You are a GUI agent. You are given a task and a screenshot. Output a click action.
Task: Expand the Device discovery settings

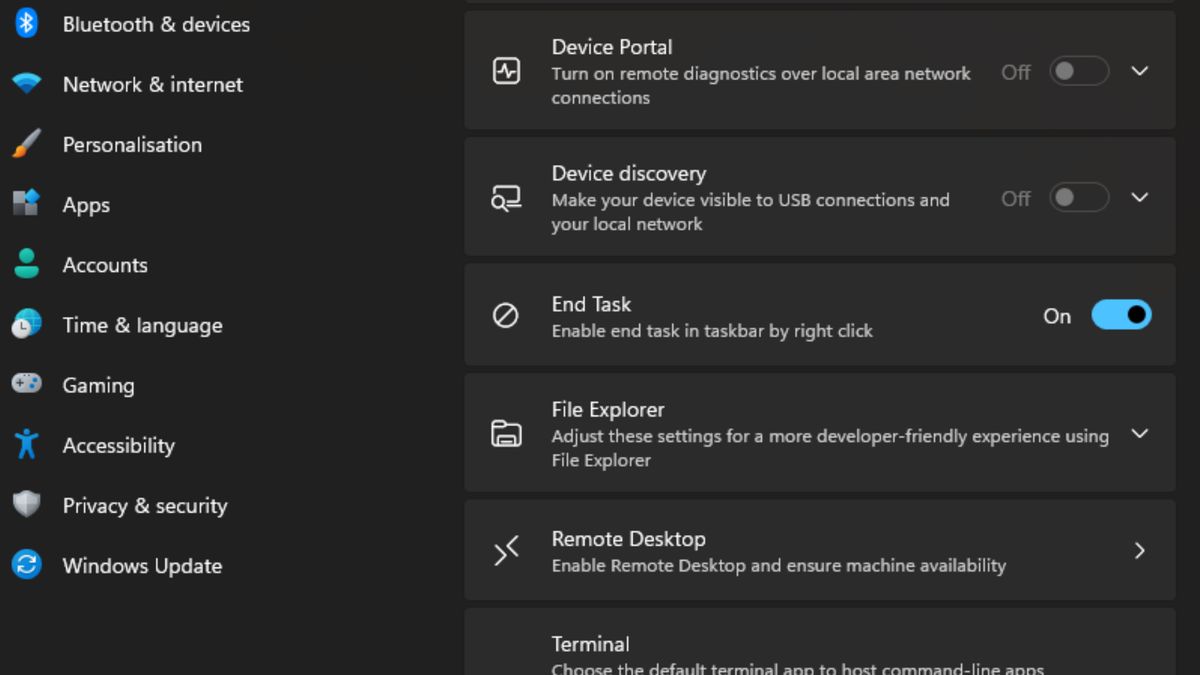pos(1140,198)
